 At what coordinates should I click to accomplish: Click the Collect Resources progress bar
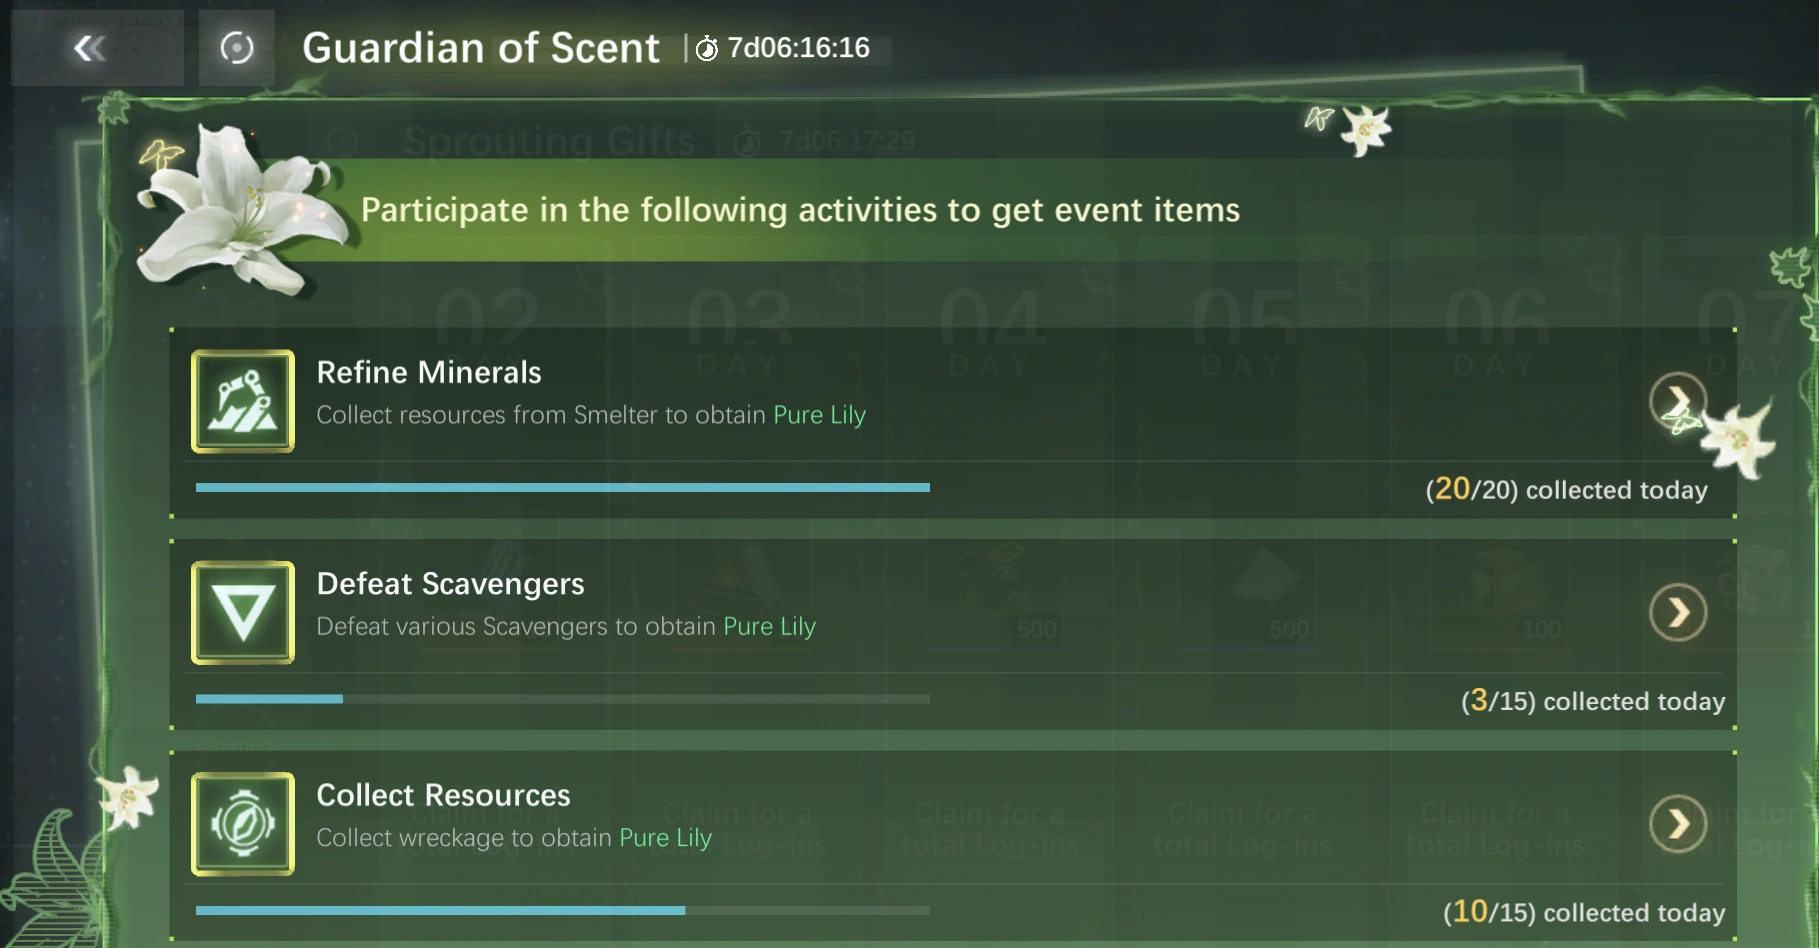562,911
